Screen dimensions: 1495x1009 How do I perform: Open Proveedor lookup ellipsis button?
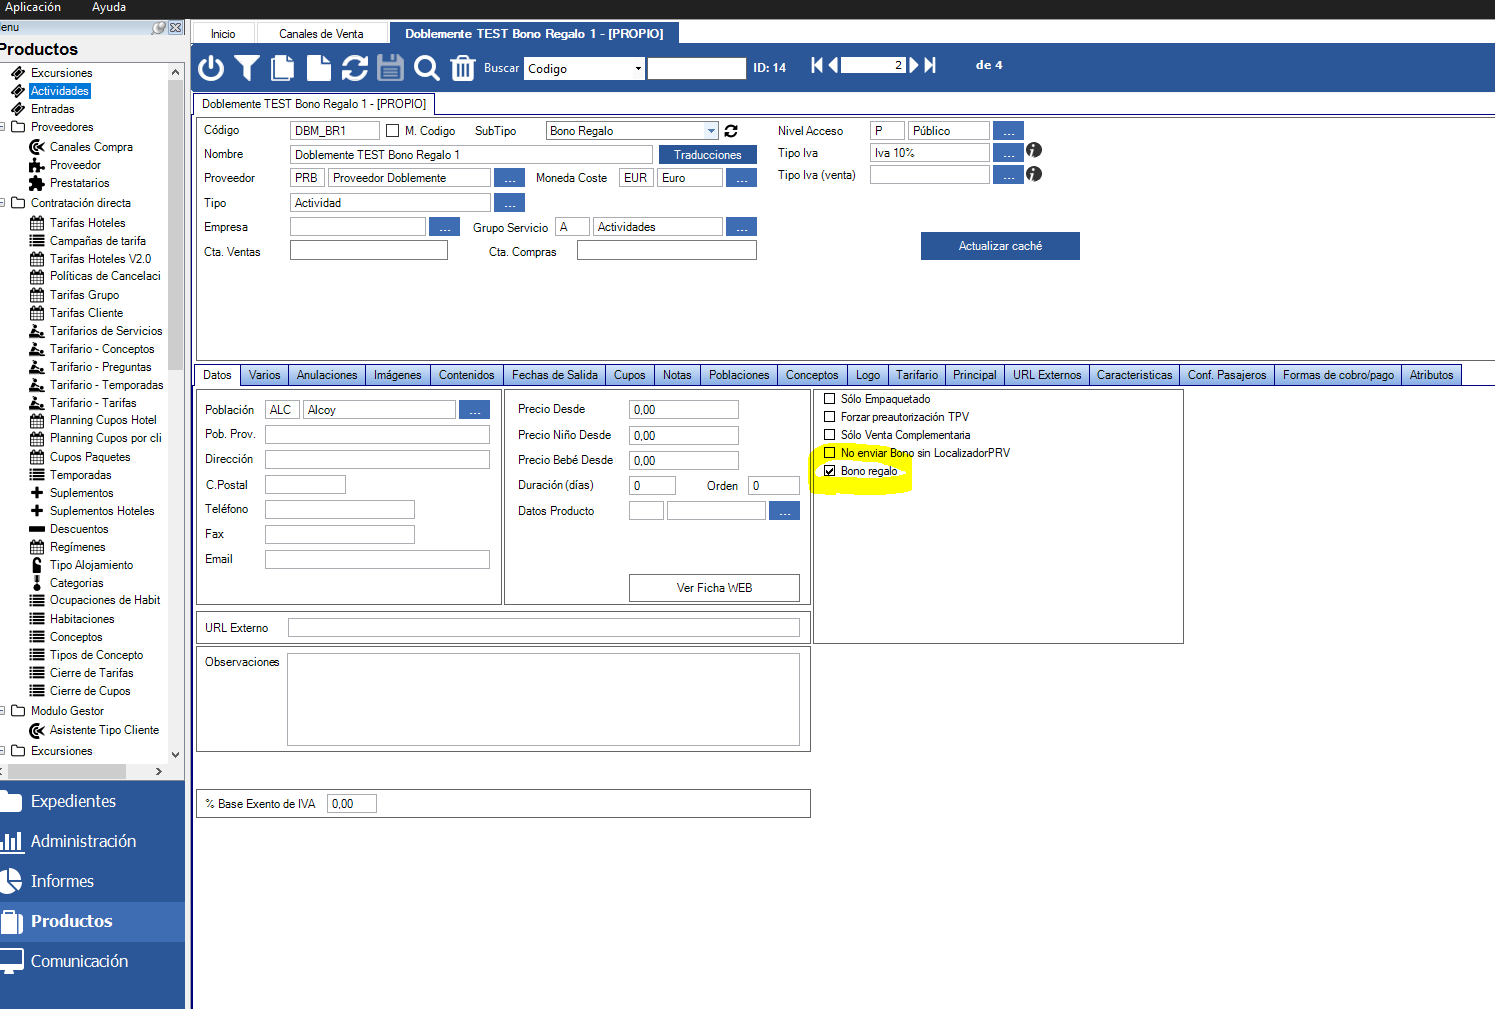(x=510, y=178)
